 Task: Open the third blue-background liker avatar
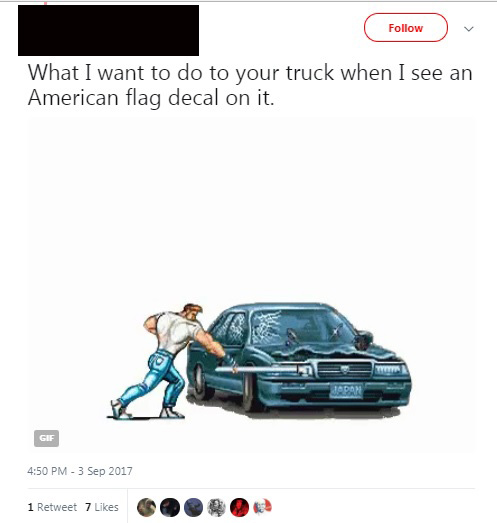point(193,507)
